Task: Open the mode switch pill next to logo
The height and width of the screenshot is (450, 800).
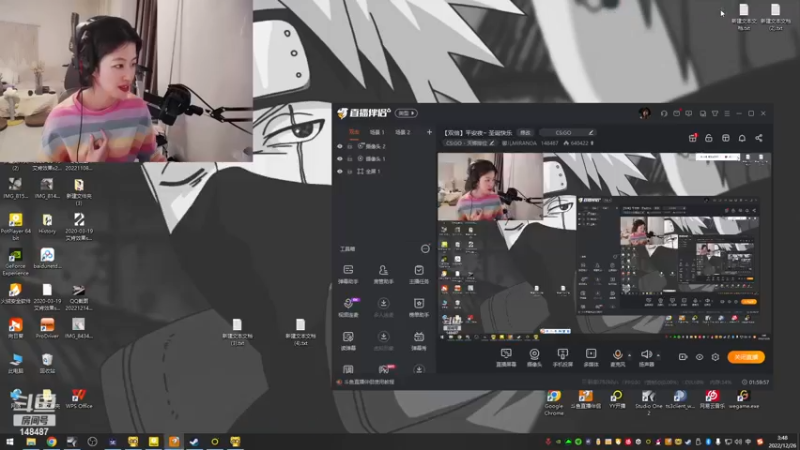Action: pos(406,113)
